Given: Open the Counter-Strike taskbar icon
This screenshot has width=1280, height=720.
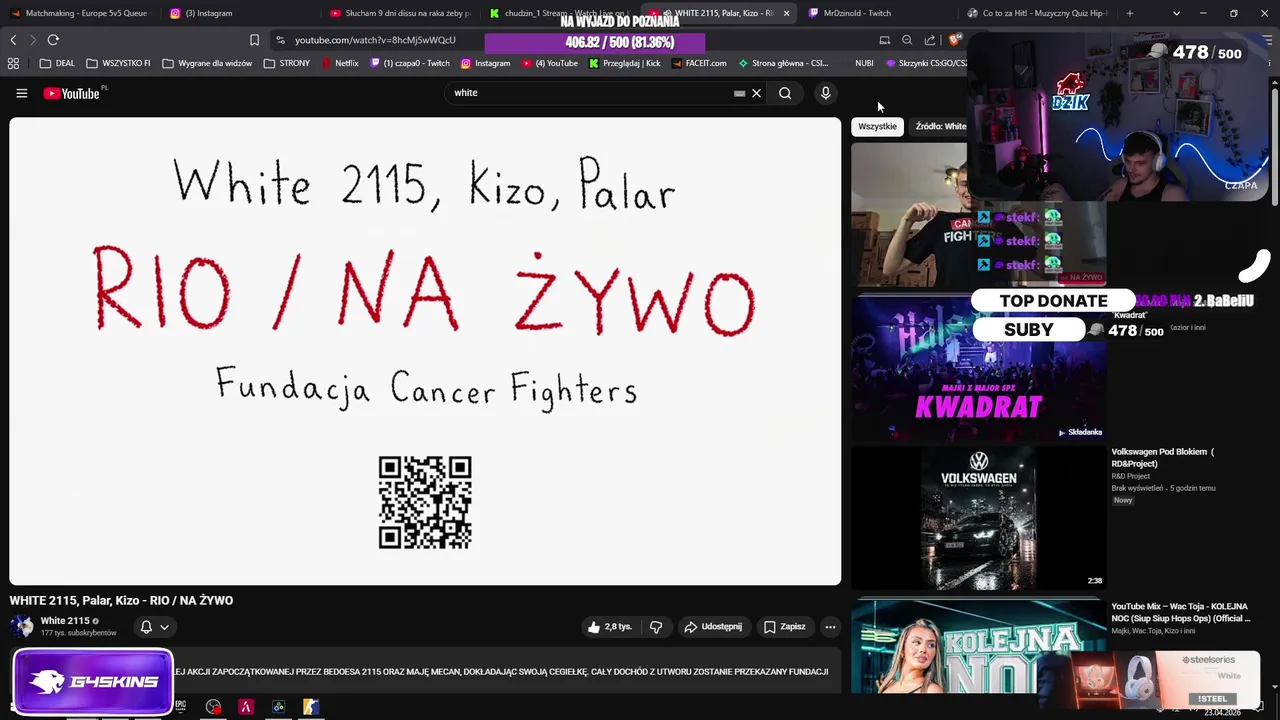Looking at the screenshot, I should click(x=311, y=707).
